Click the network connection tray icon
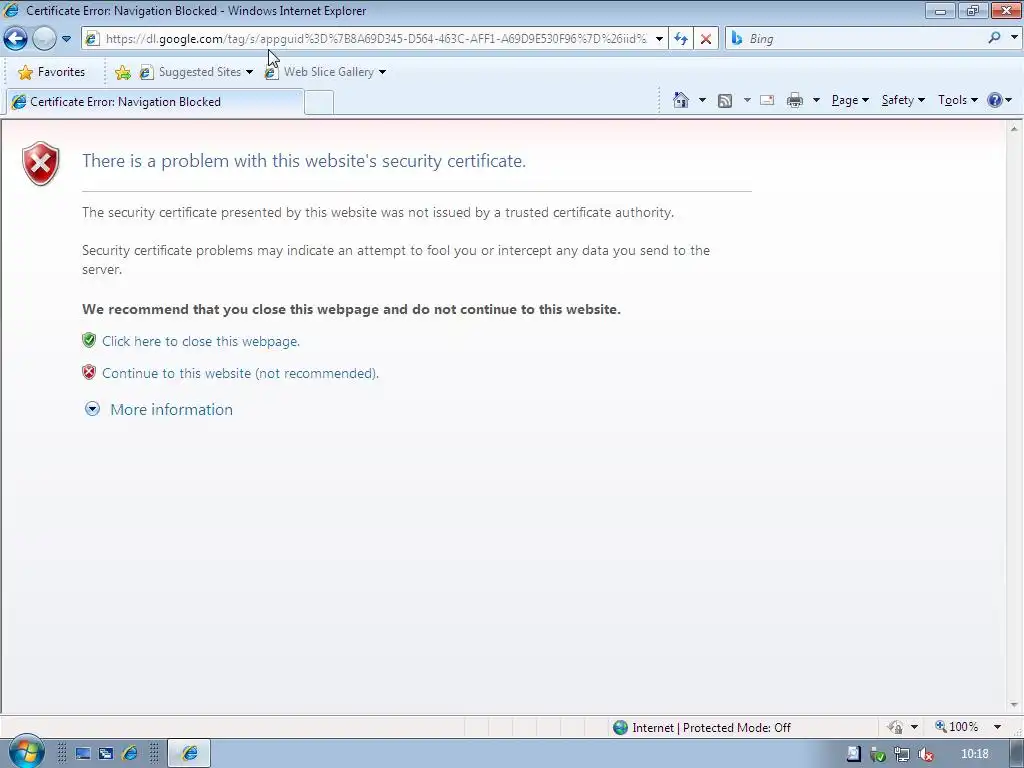 pos(902,754)
